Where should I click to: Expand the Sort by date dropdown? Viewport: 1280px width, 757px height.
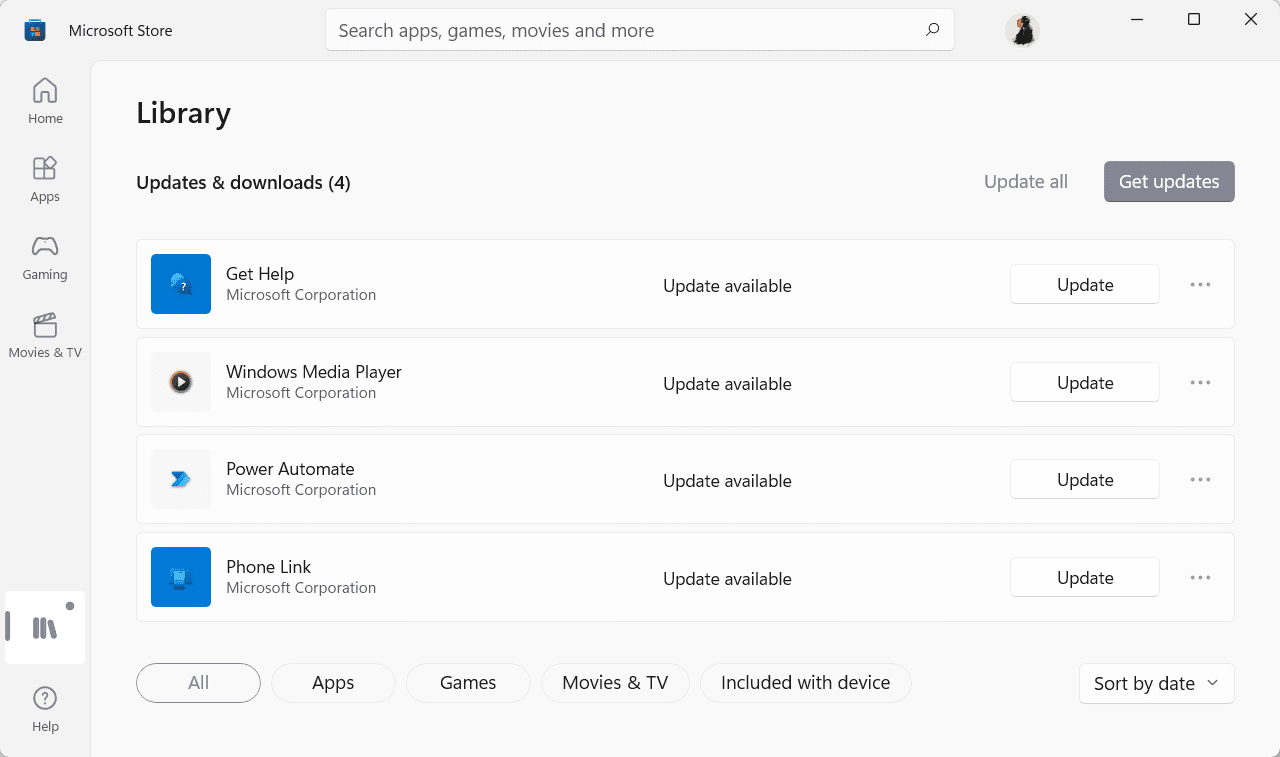[1156, 684]
